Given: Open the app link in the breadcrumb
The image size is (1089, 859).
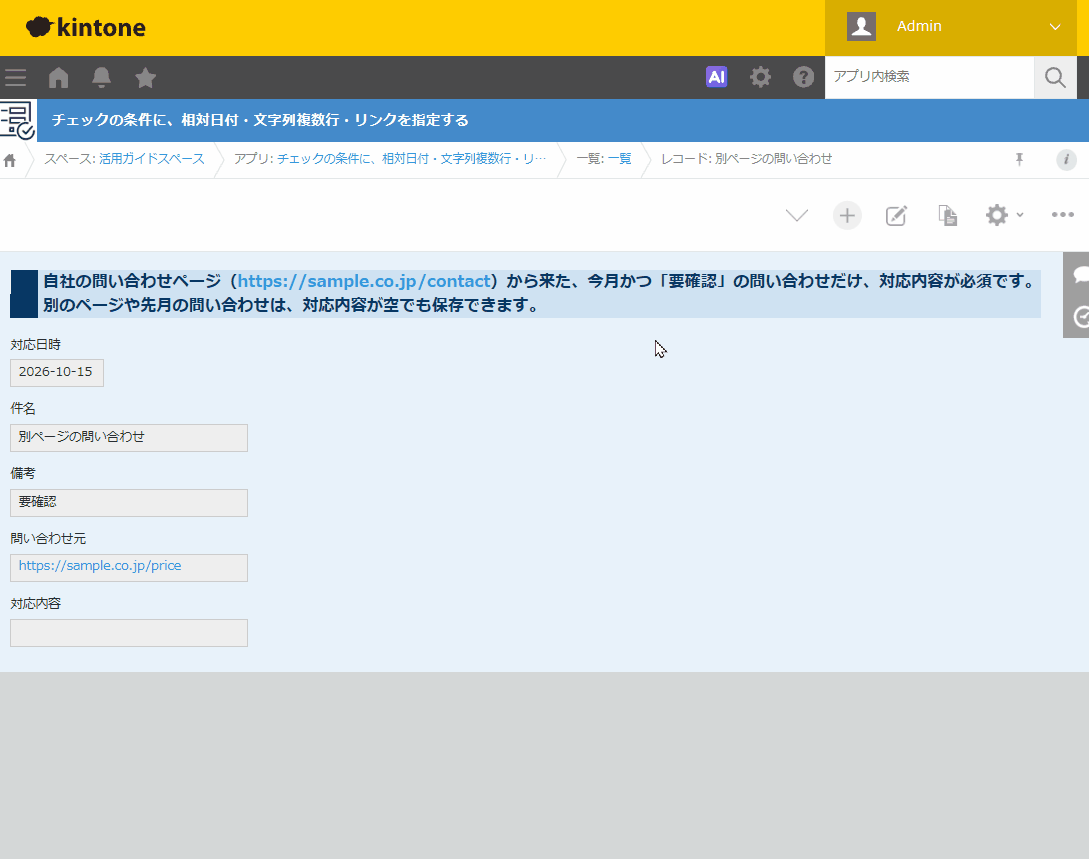Looking at the screenshot, I should coord(411,159).
